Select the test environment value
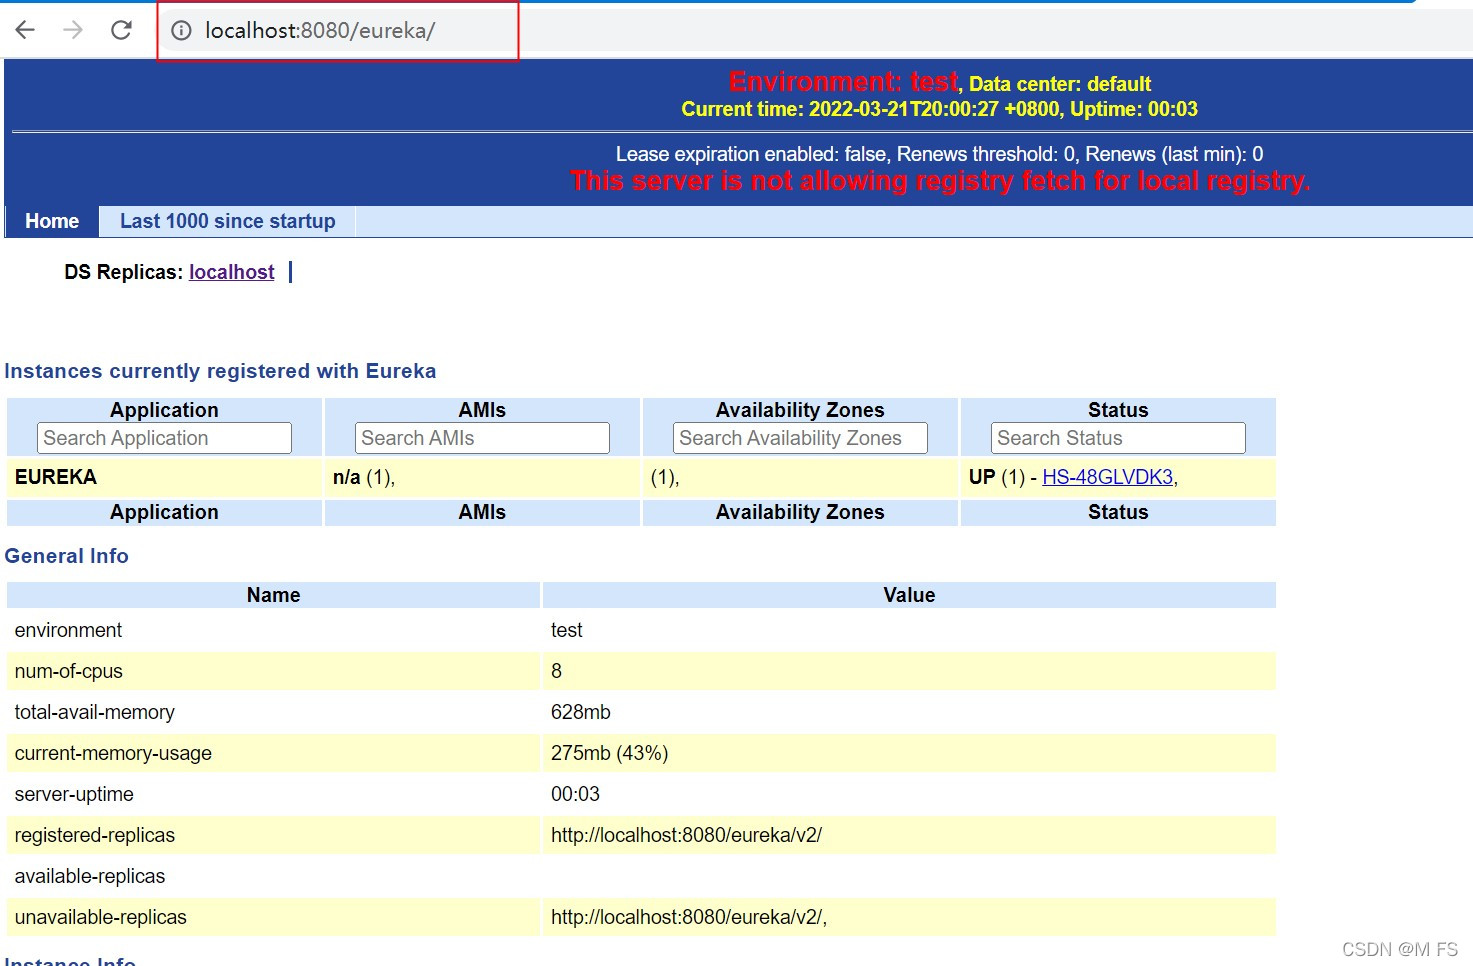 tap(566, 630)
